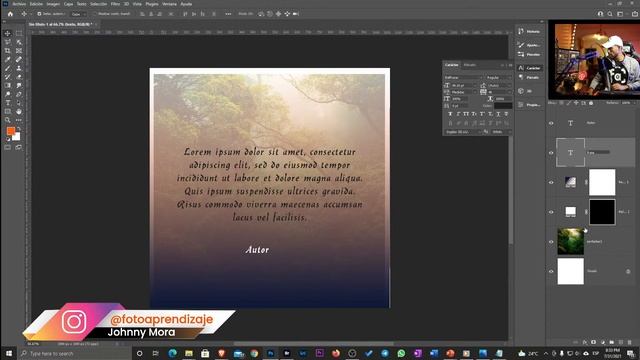Toggle Mostrar contr. transf. checkbox
The width and height of the screenshot is (640, 360).
pos(95,14)
